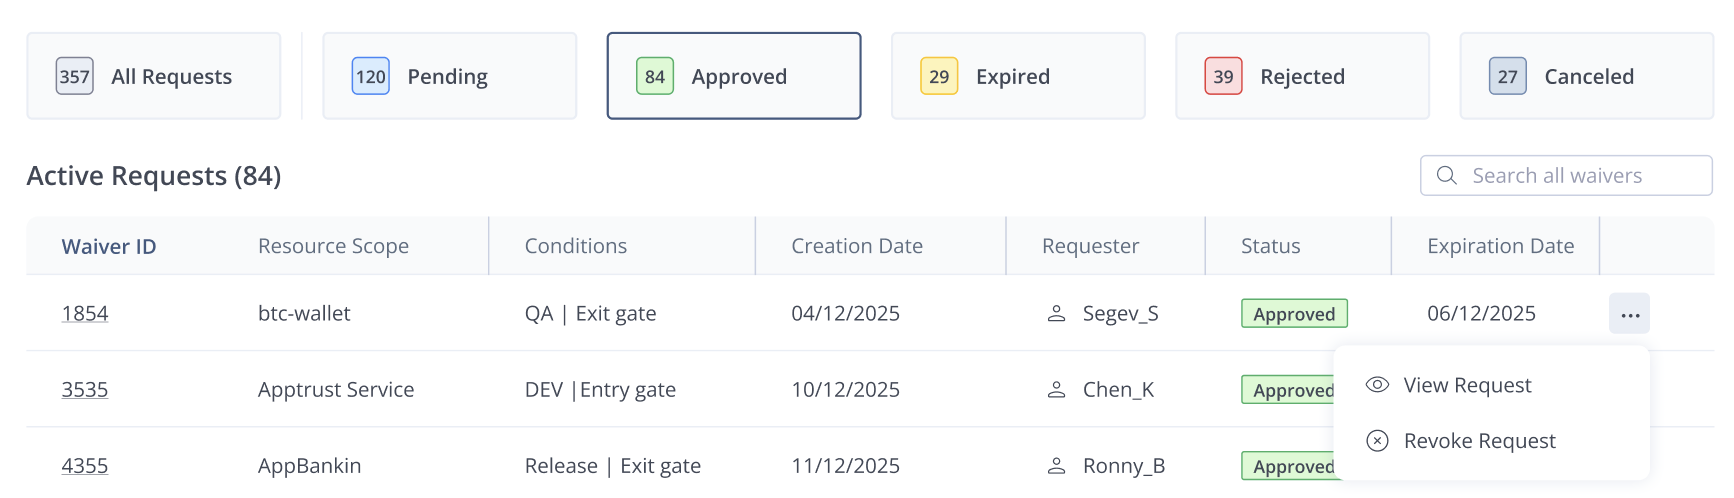The height and width of the screenshot is (498, 1734).
Task: Select the Rejected requests tab
Action: [x=1302, y=77]
